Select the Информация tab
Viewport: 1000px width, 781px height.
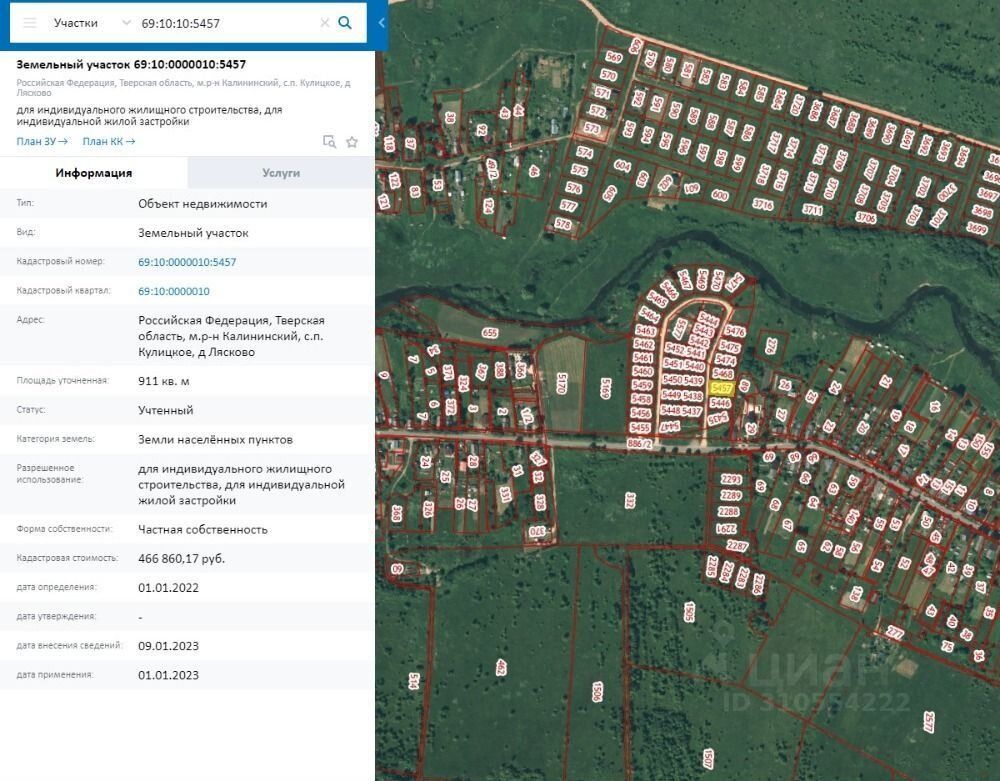(x=94, y=173)
